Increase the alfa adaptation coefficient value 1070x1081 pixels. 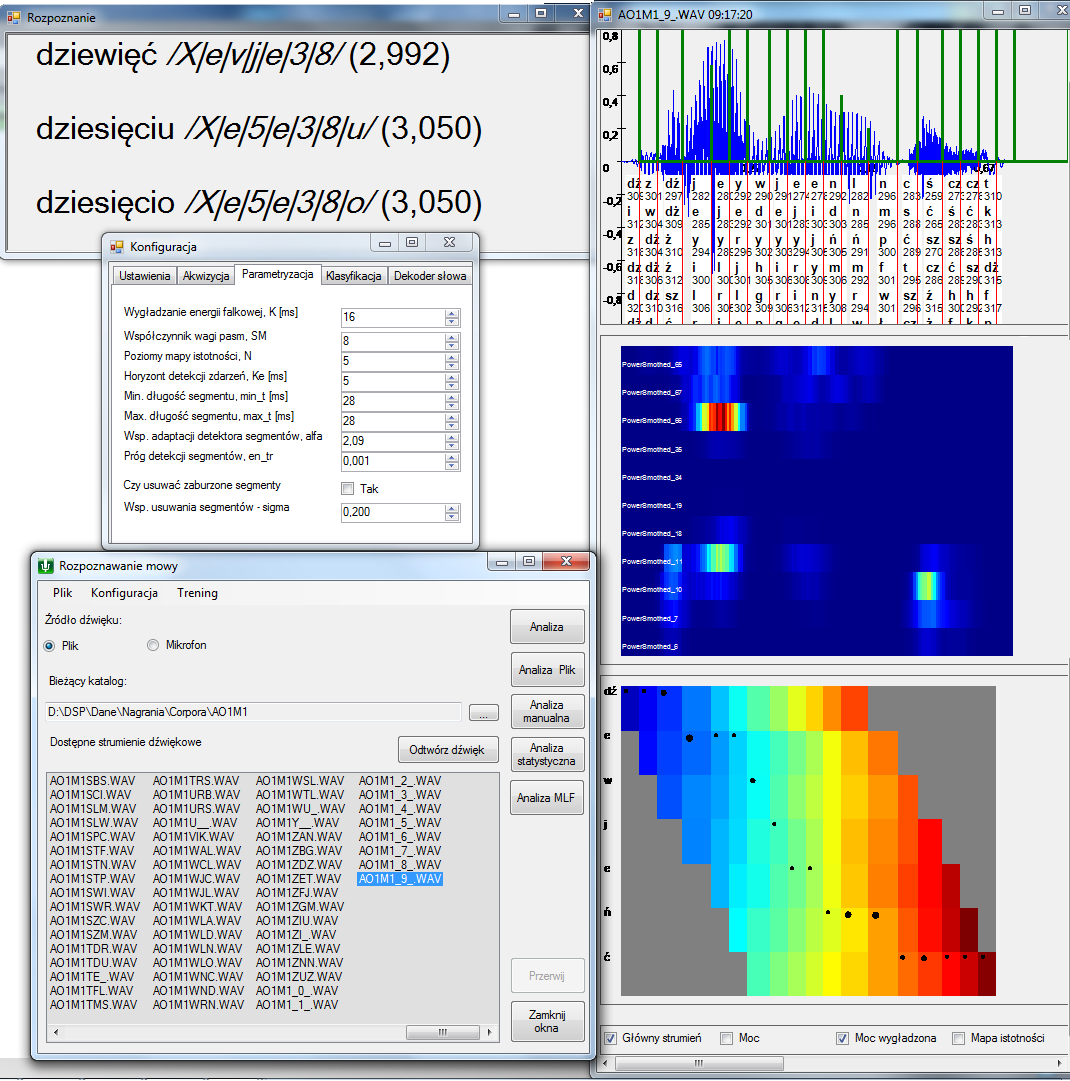[x=452, y=437]
